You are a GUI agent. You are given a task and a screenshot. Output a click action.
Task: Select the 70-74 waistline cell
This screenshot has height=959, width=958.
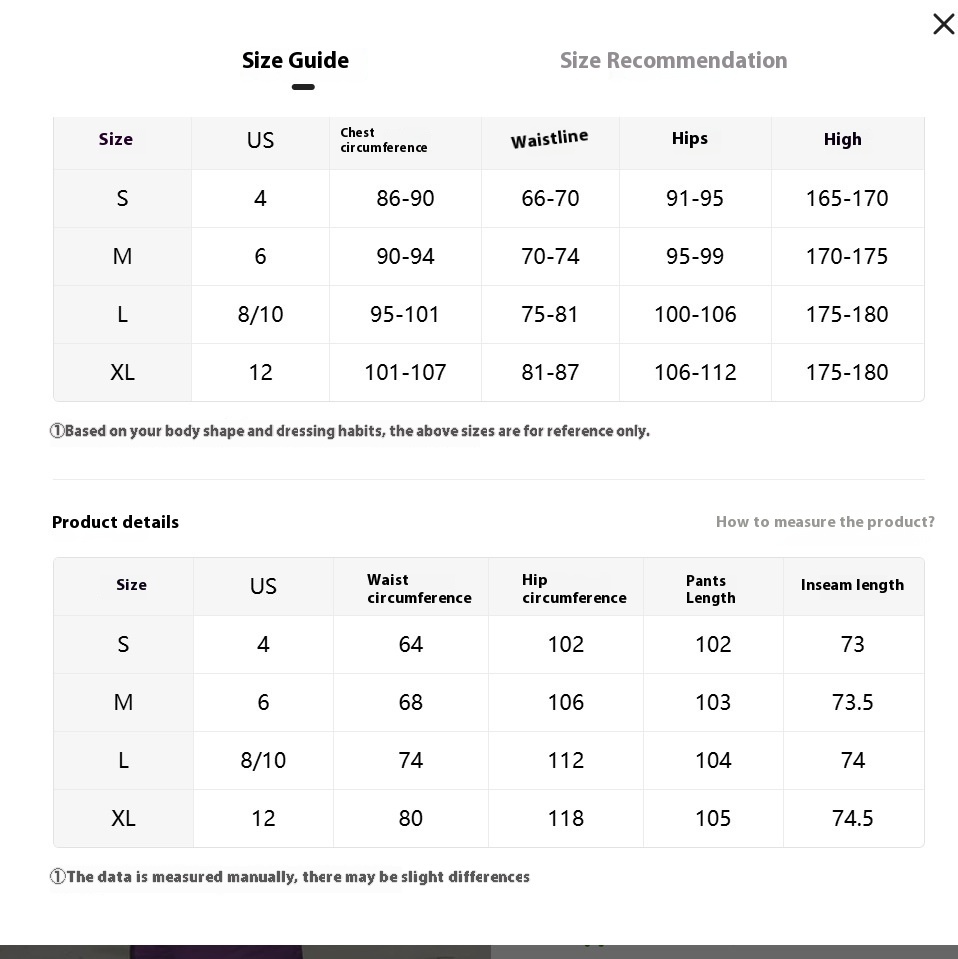tap(550, 256)
